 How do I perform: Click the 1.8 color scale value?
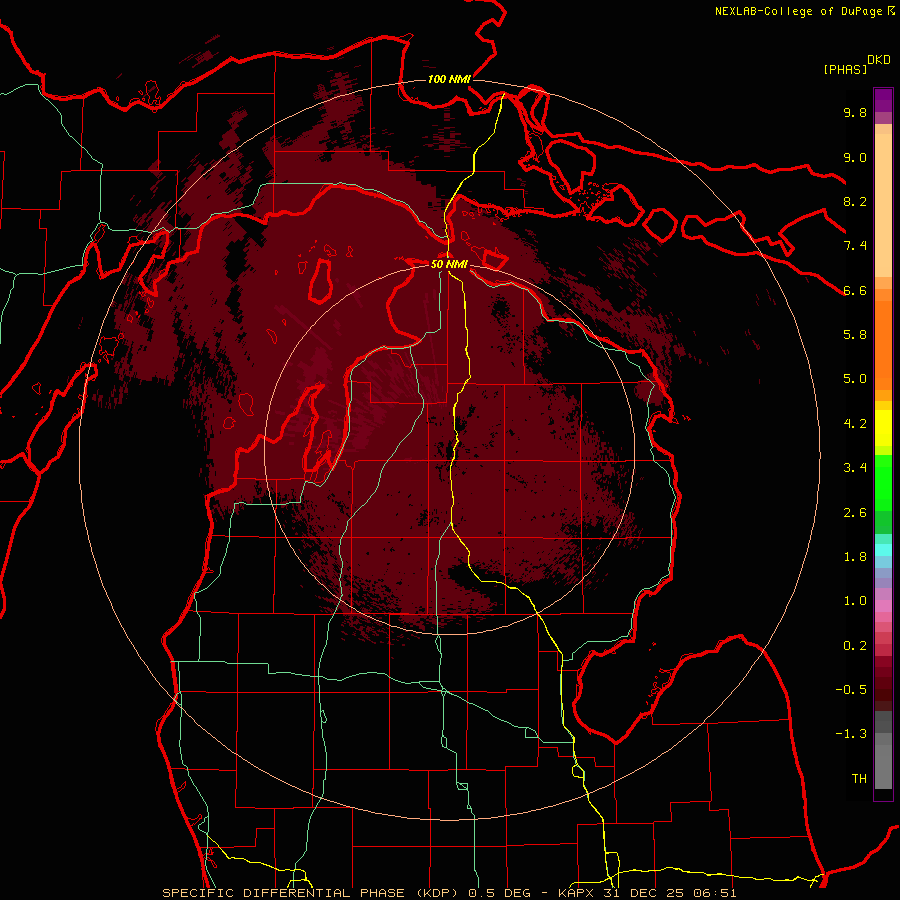pyautogui.click(x=855, y=557)
